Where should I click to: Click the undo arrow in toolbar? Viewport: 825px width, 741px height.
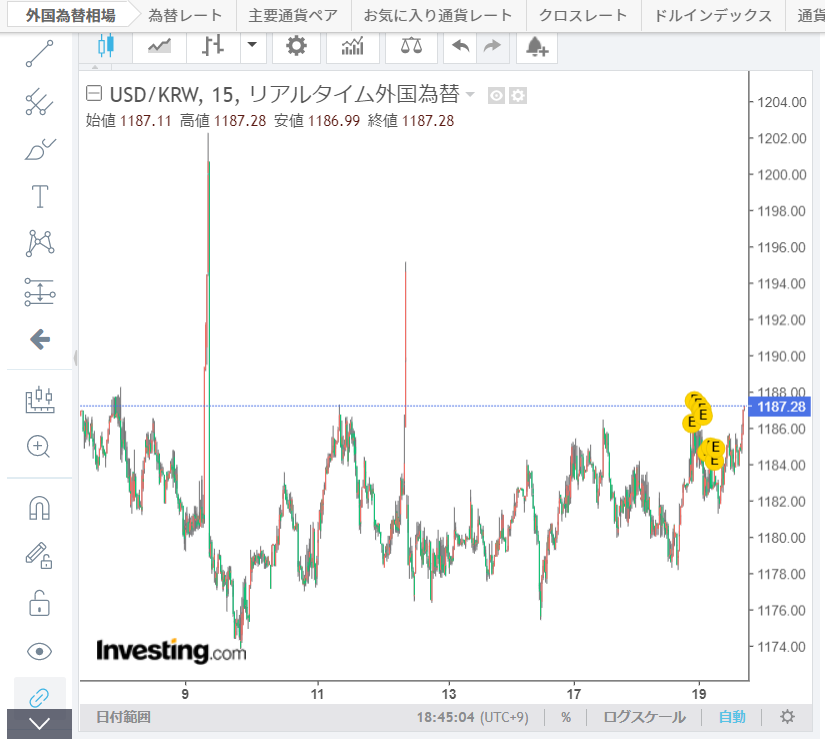(460, 46)
